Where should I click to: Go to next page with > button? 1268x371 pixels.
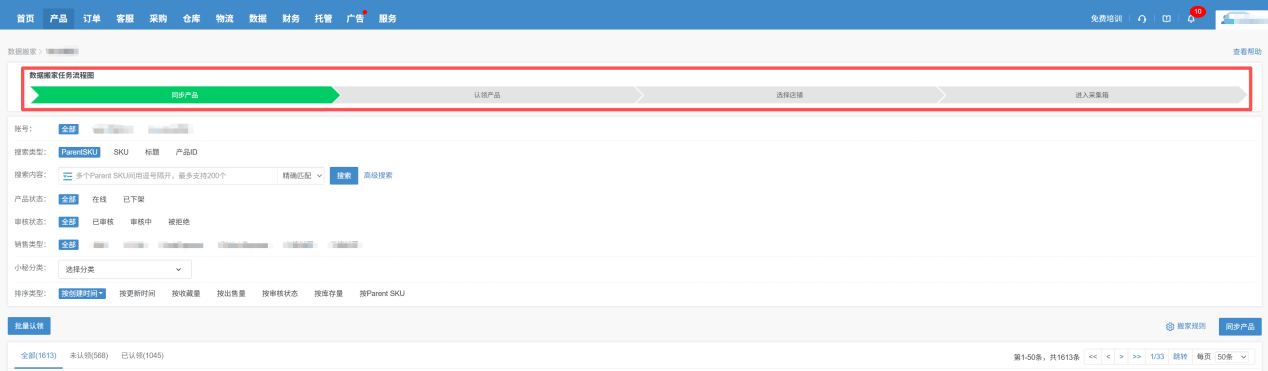tap(1122, 356)
